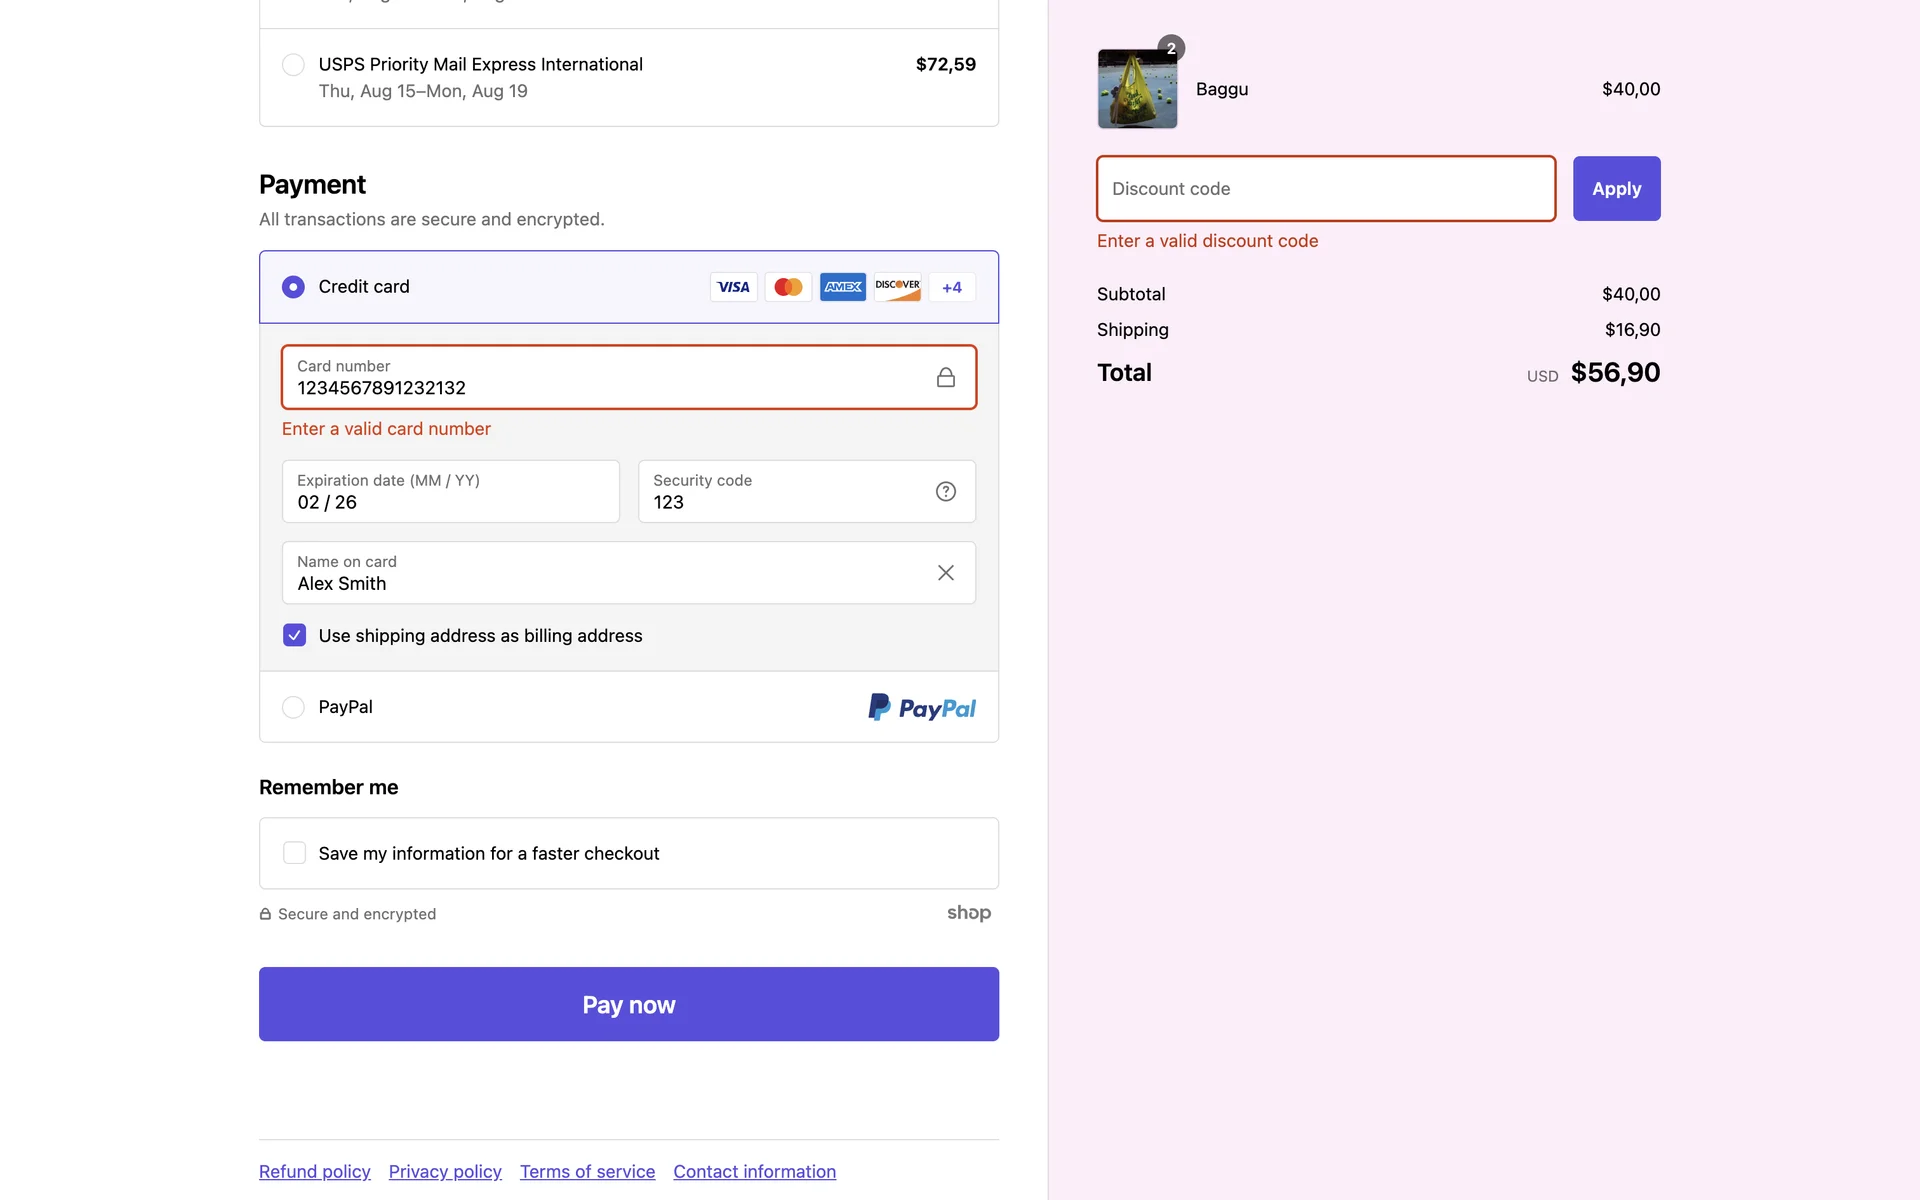Click the American Express icon
This screenshot has width=1920, height=1200.
coord(843,287)
